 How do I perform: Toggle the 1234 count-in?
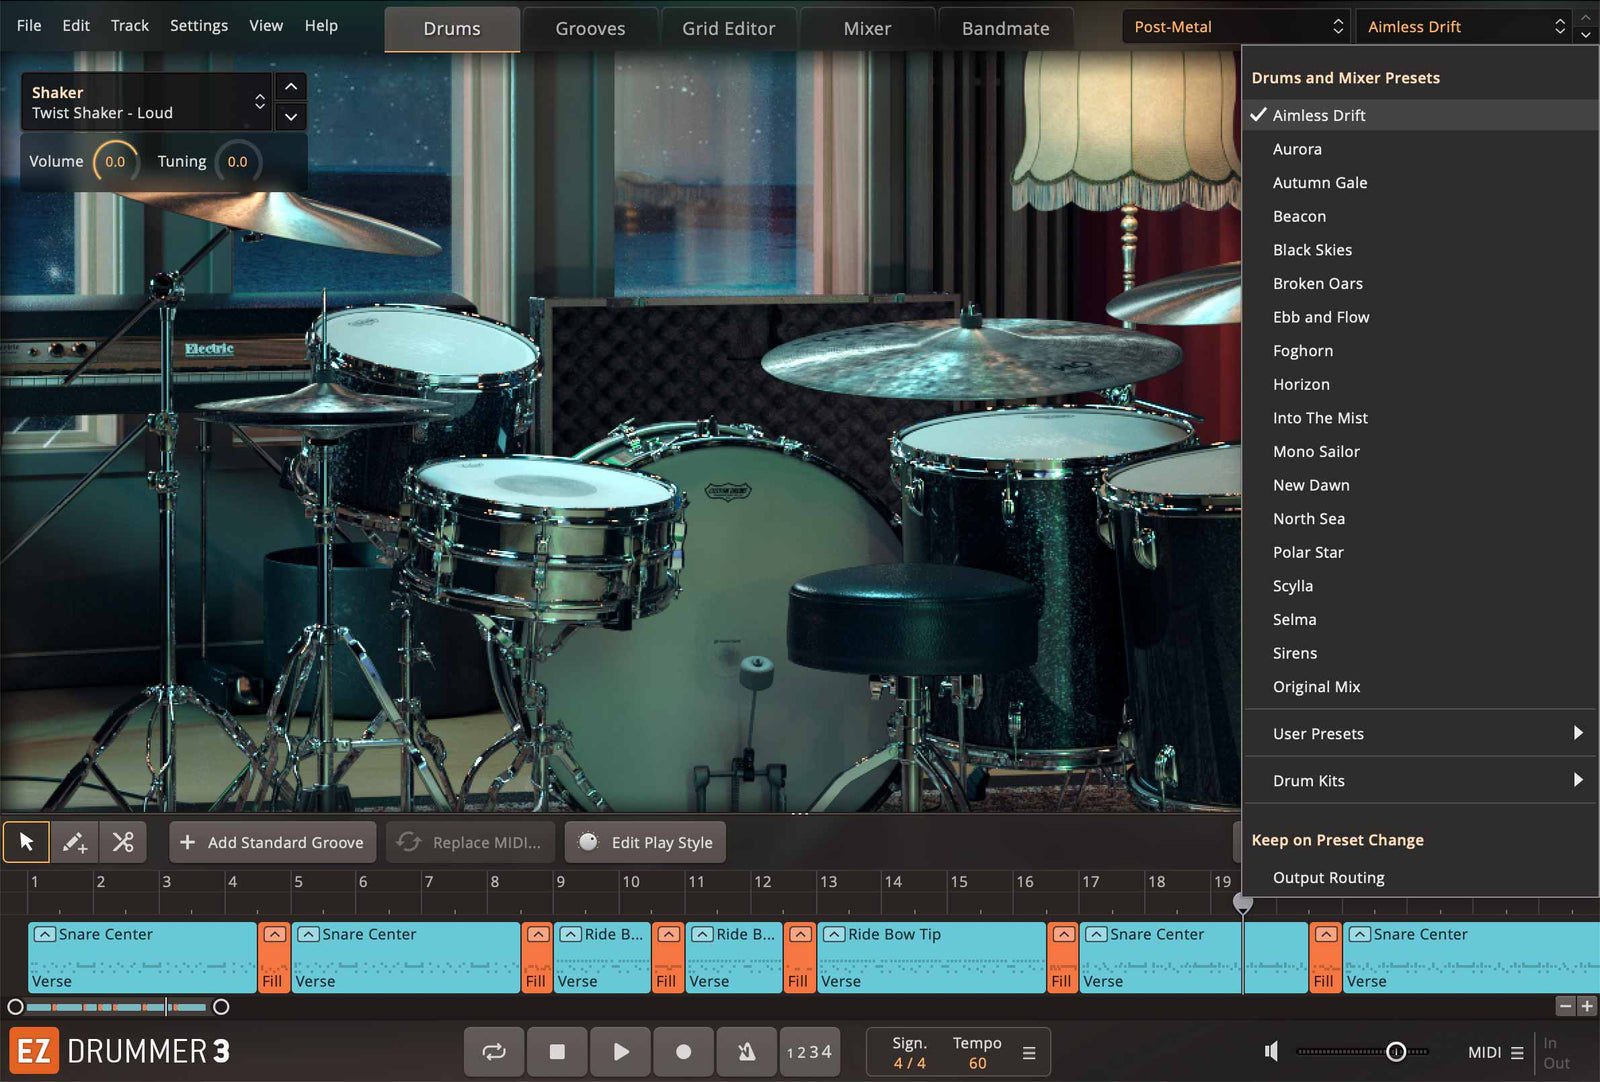tap(809, 1052)
